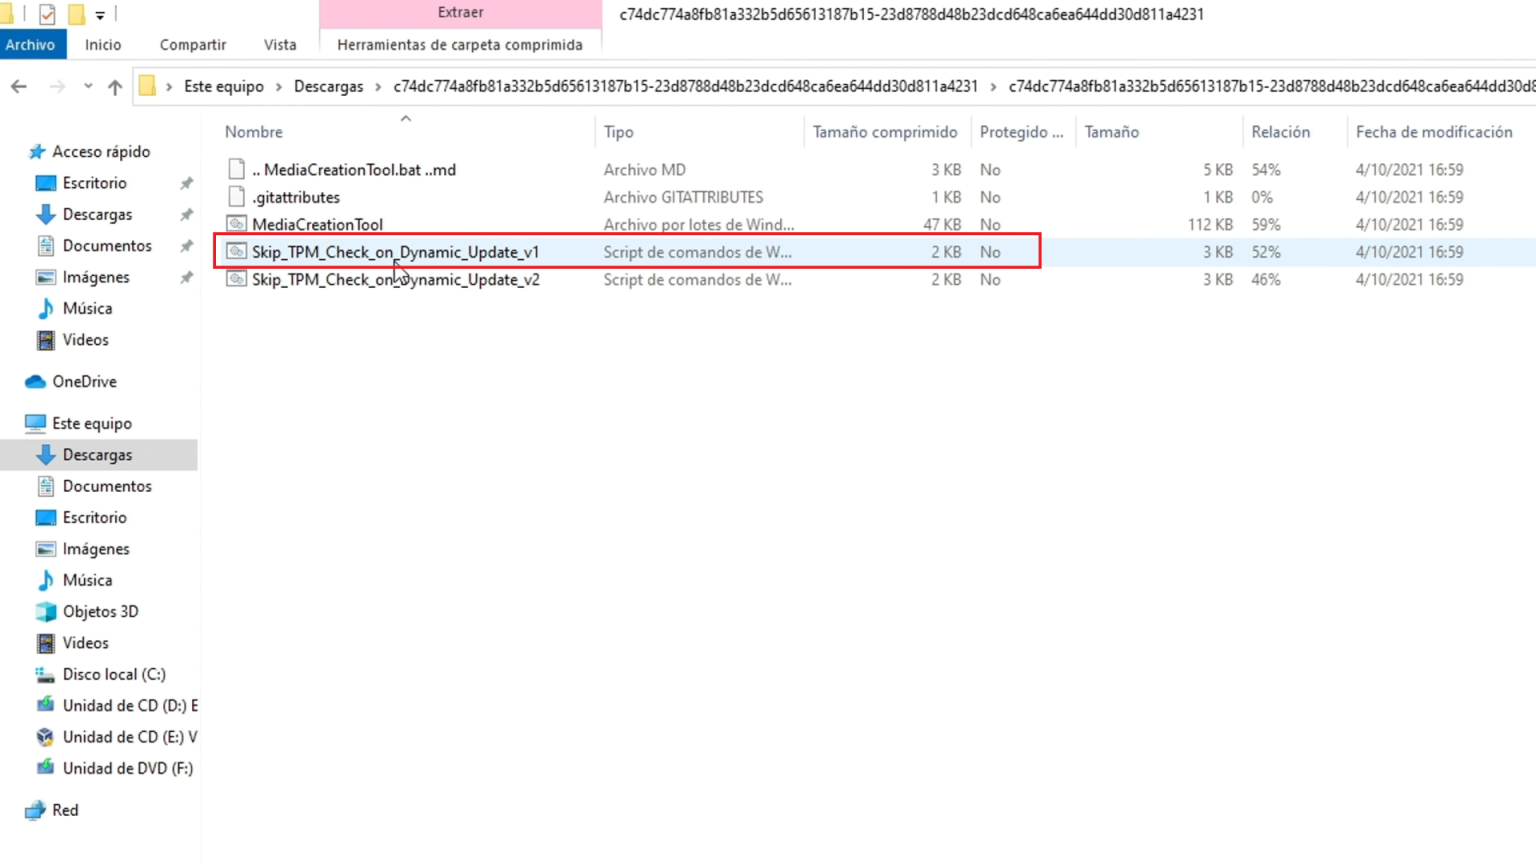
Task: Sort by the Protegido column header
Action: [1021, 132]
